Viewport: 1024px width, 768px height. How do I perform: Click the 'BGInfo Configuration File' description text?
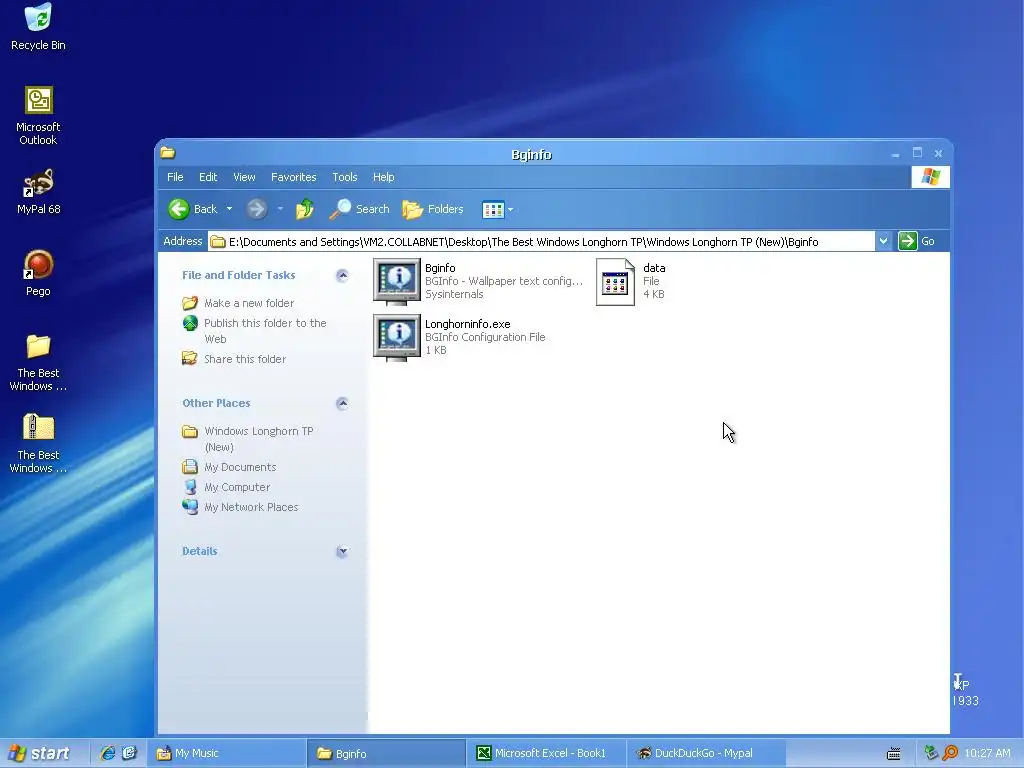(x=485, y=338)
